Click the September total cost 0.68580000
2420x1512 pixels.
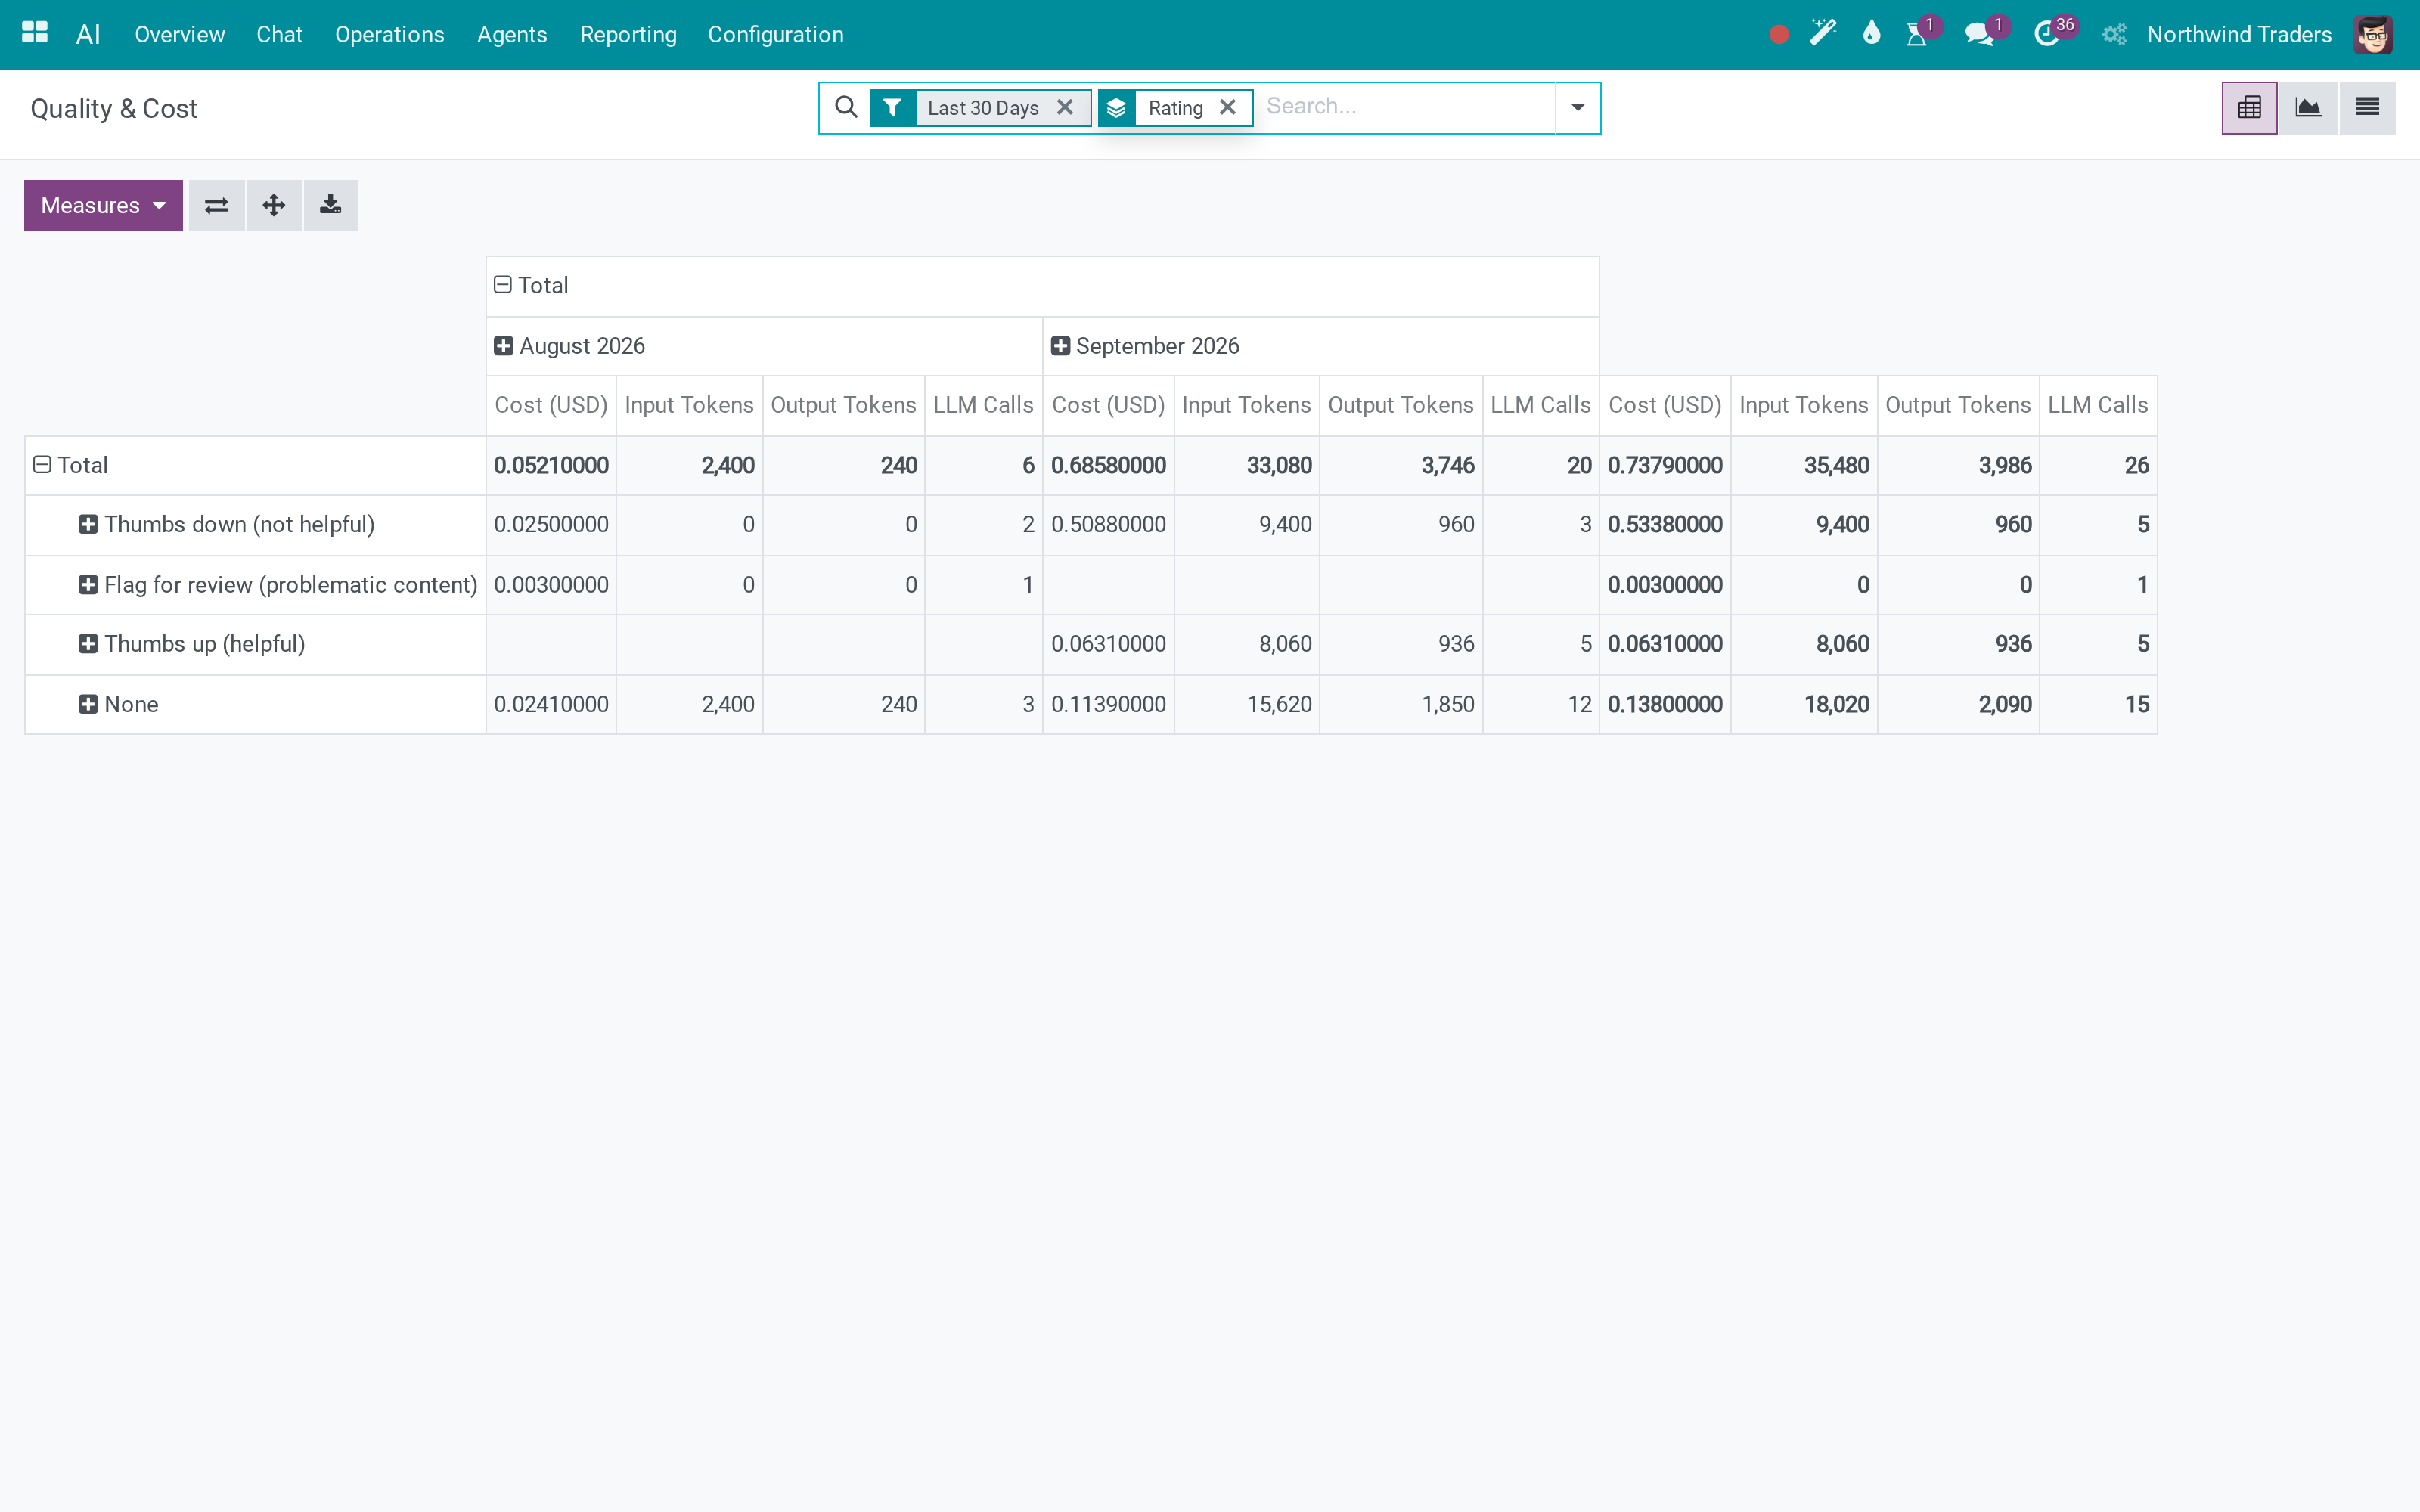tap(1108, 465)
